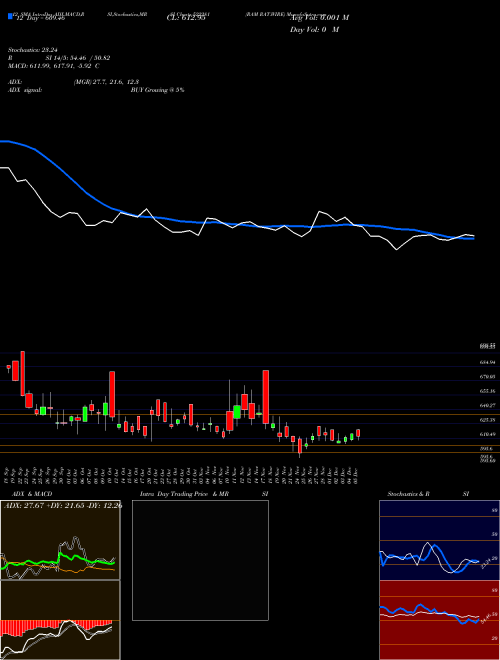Image resolution: width=500 pixels, height=660 pixels.
Task: Click the 'Intra Day Trading Price & MR' panel title
Action: (x=184, y=494)
